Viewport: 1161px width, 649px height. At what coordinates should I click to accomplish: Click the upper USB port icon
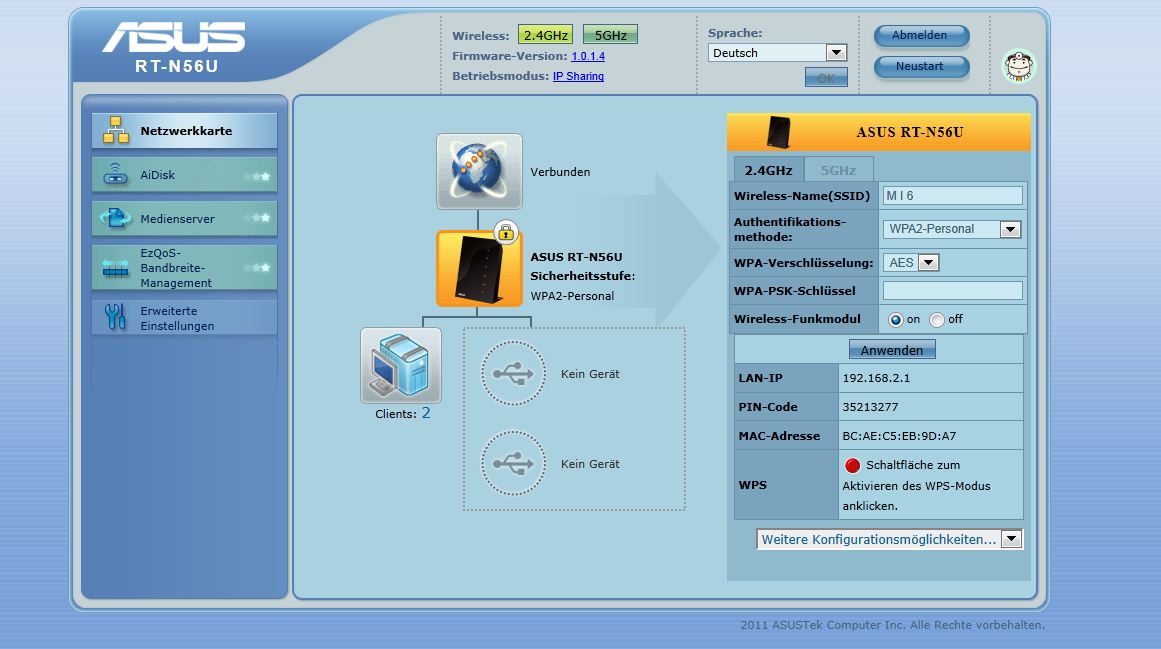(513, 373)
